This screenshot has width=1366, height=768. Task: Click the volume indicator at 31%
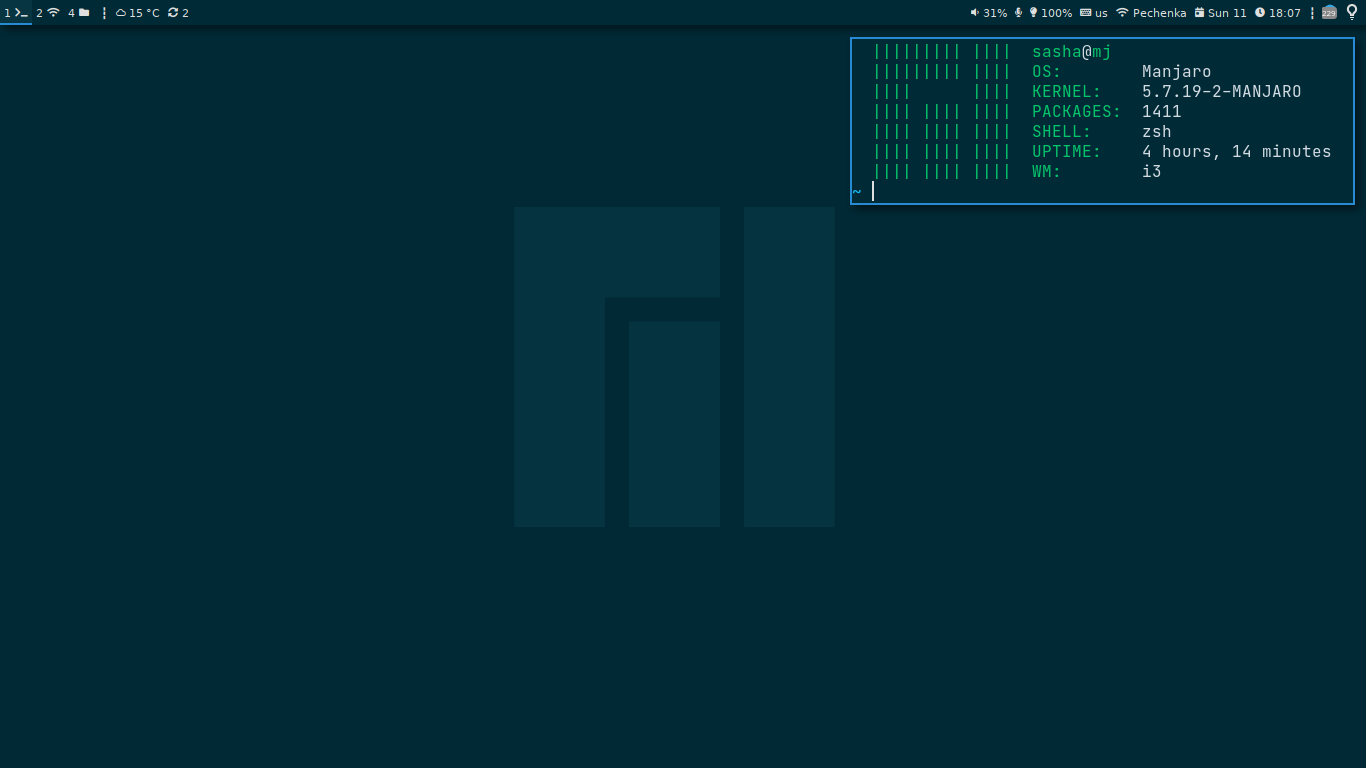click(x=988, y=13)
